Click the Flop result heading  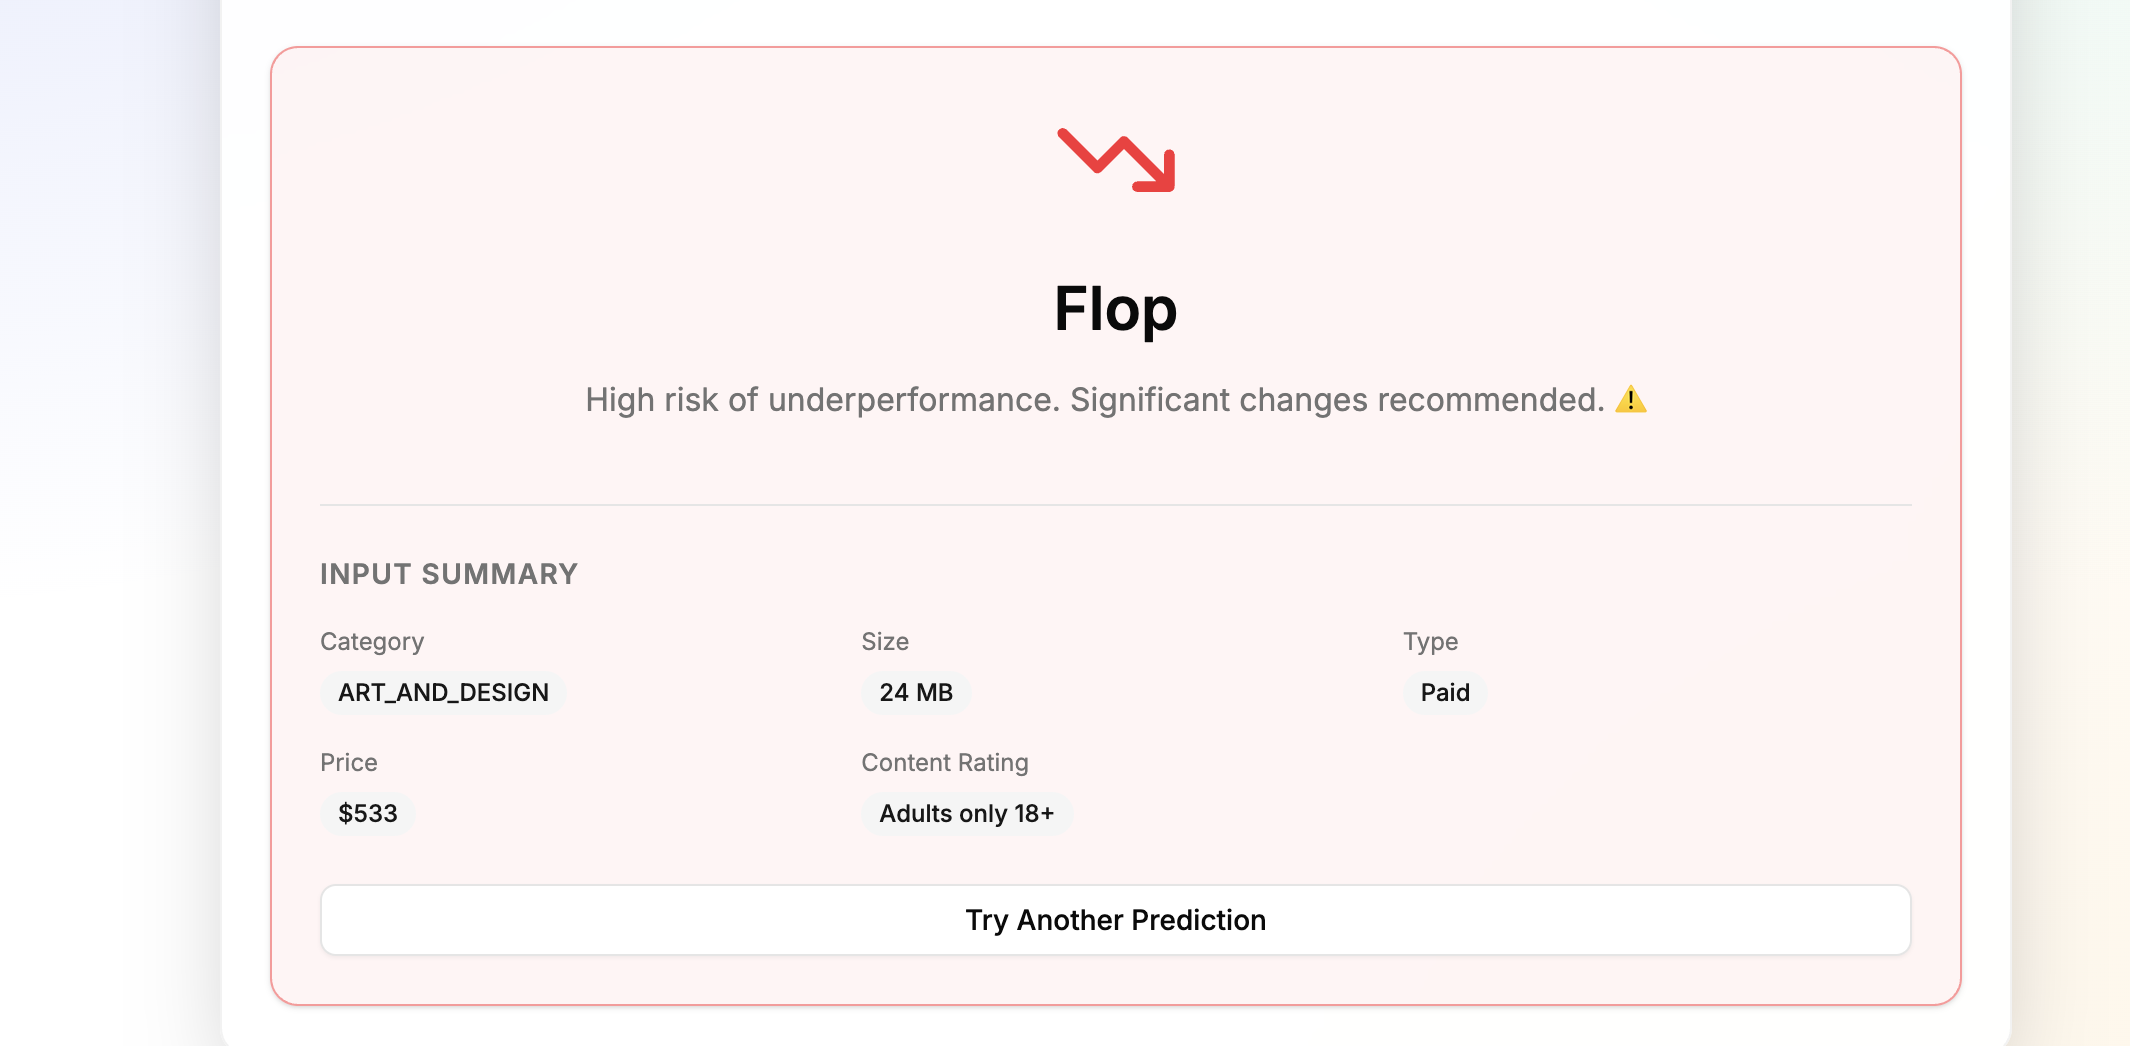tap(1115, 309)
